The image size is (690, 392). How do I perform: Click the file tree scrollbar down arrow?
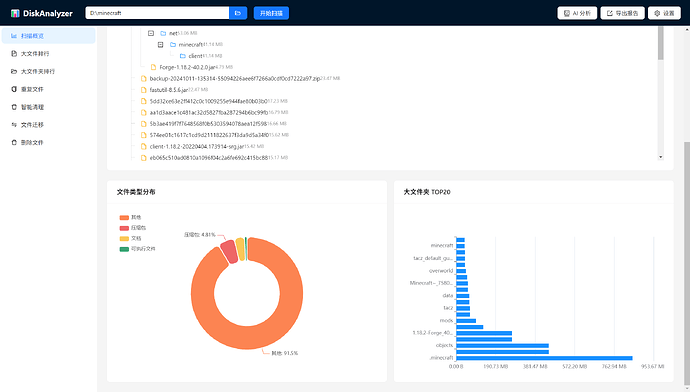click(661, 157)
